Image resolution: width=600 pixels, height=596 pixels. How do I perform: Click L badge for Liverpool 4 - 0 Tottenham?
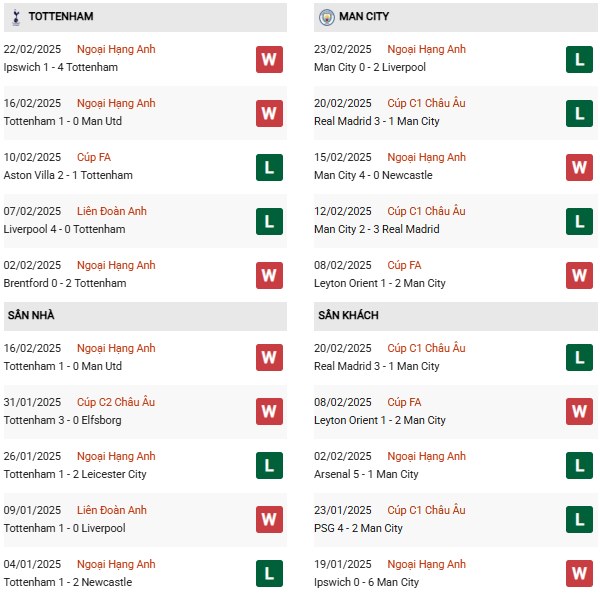pos(269,221)
